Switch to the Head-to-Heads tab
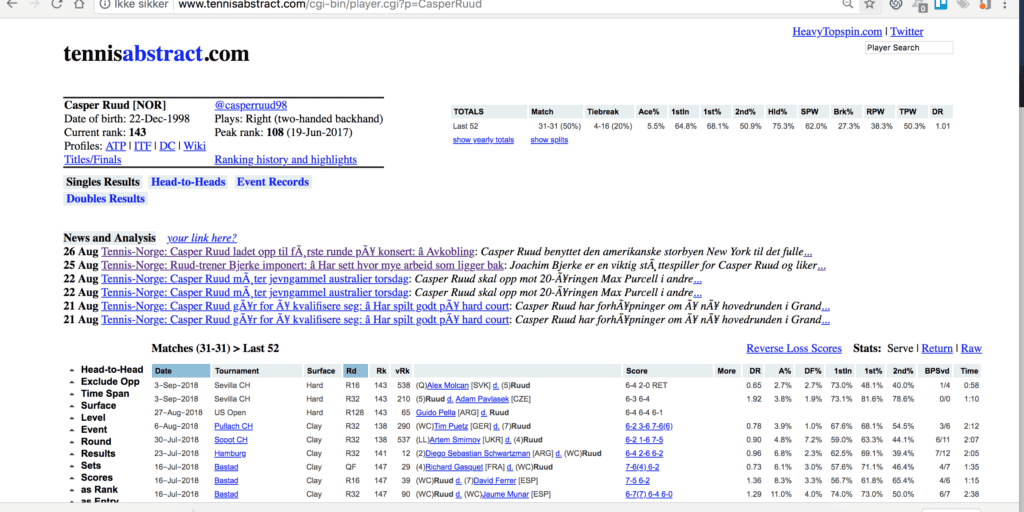 pos(188,182)
